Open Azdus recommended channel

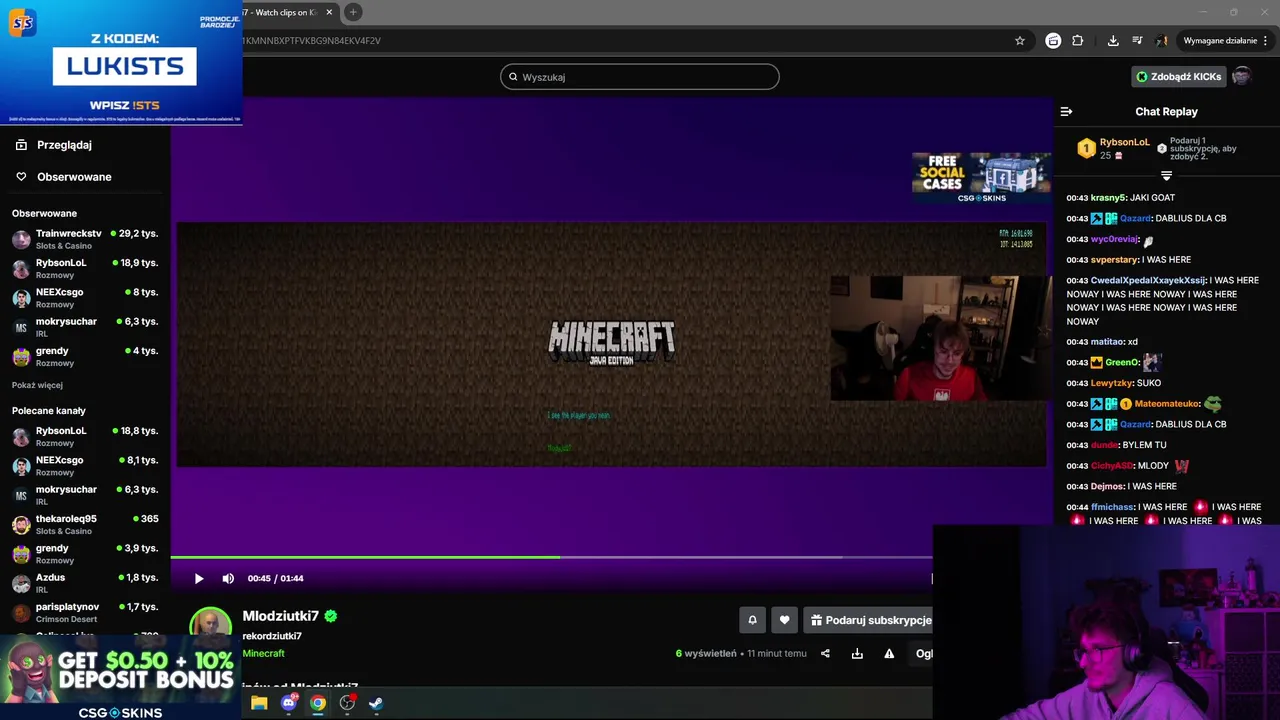tap(85, 583)
